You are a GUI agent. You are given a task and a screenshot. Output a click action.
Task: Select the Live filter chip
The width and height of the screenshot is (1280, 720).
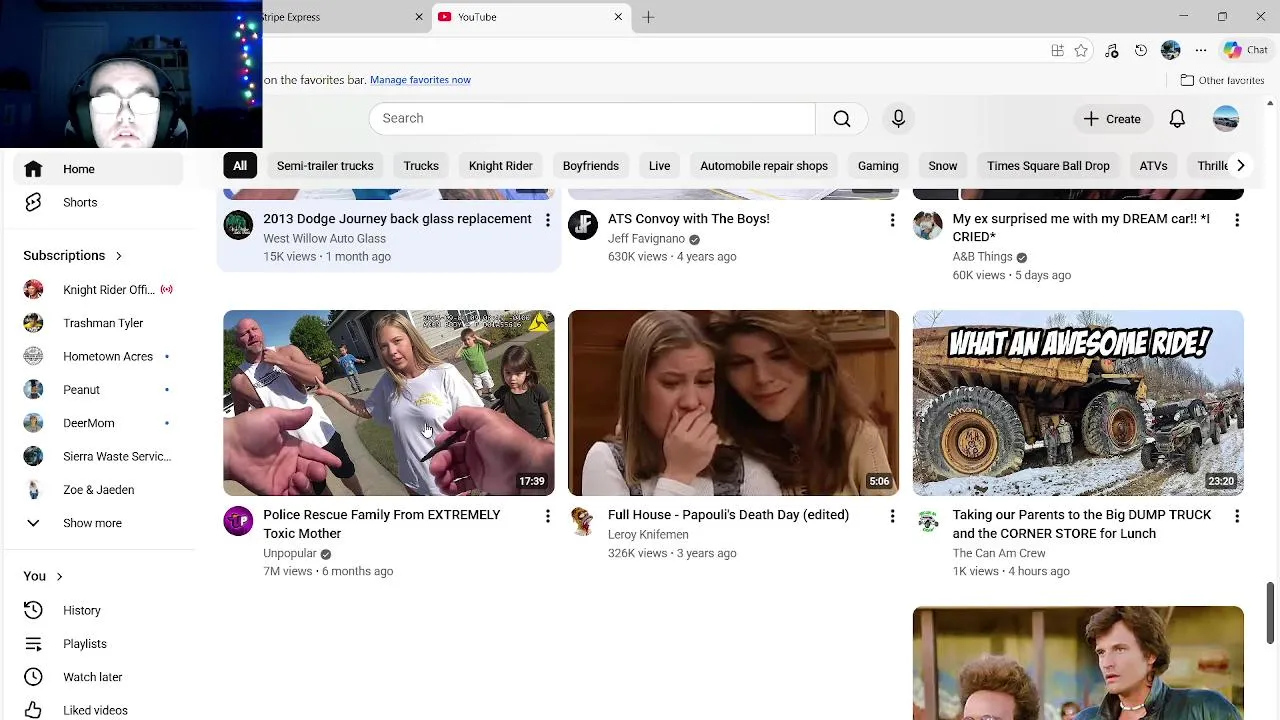tap(659, 166)
